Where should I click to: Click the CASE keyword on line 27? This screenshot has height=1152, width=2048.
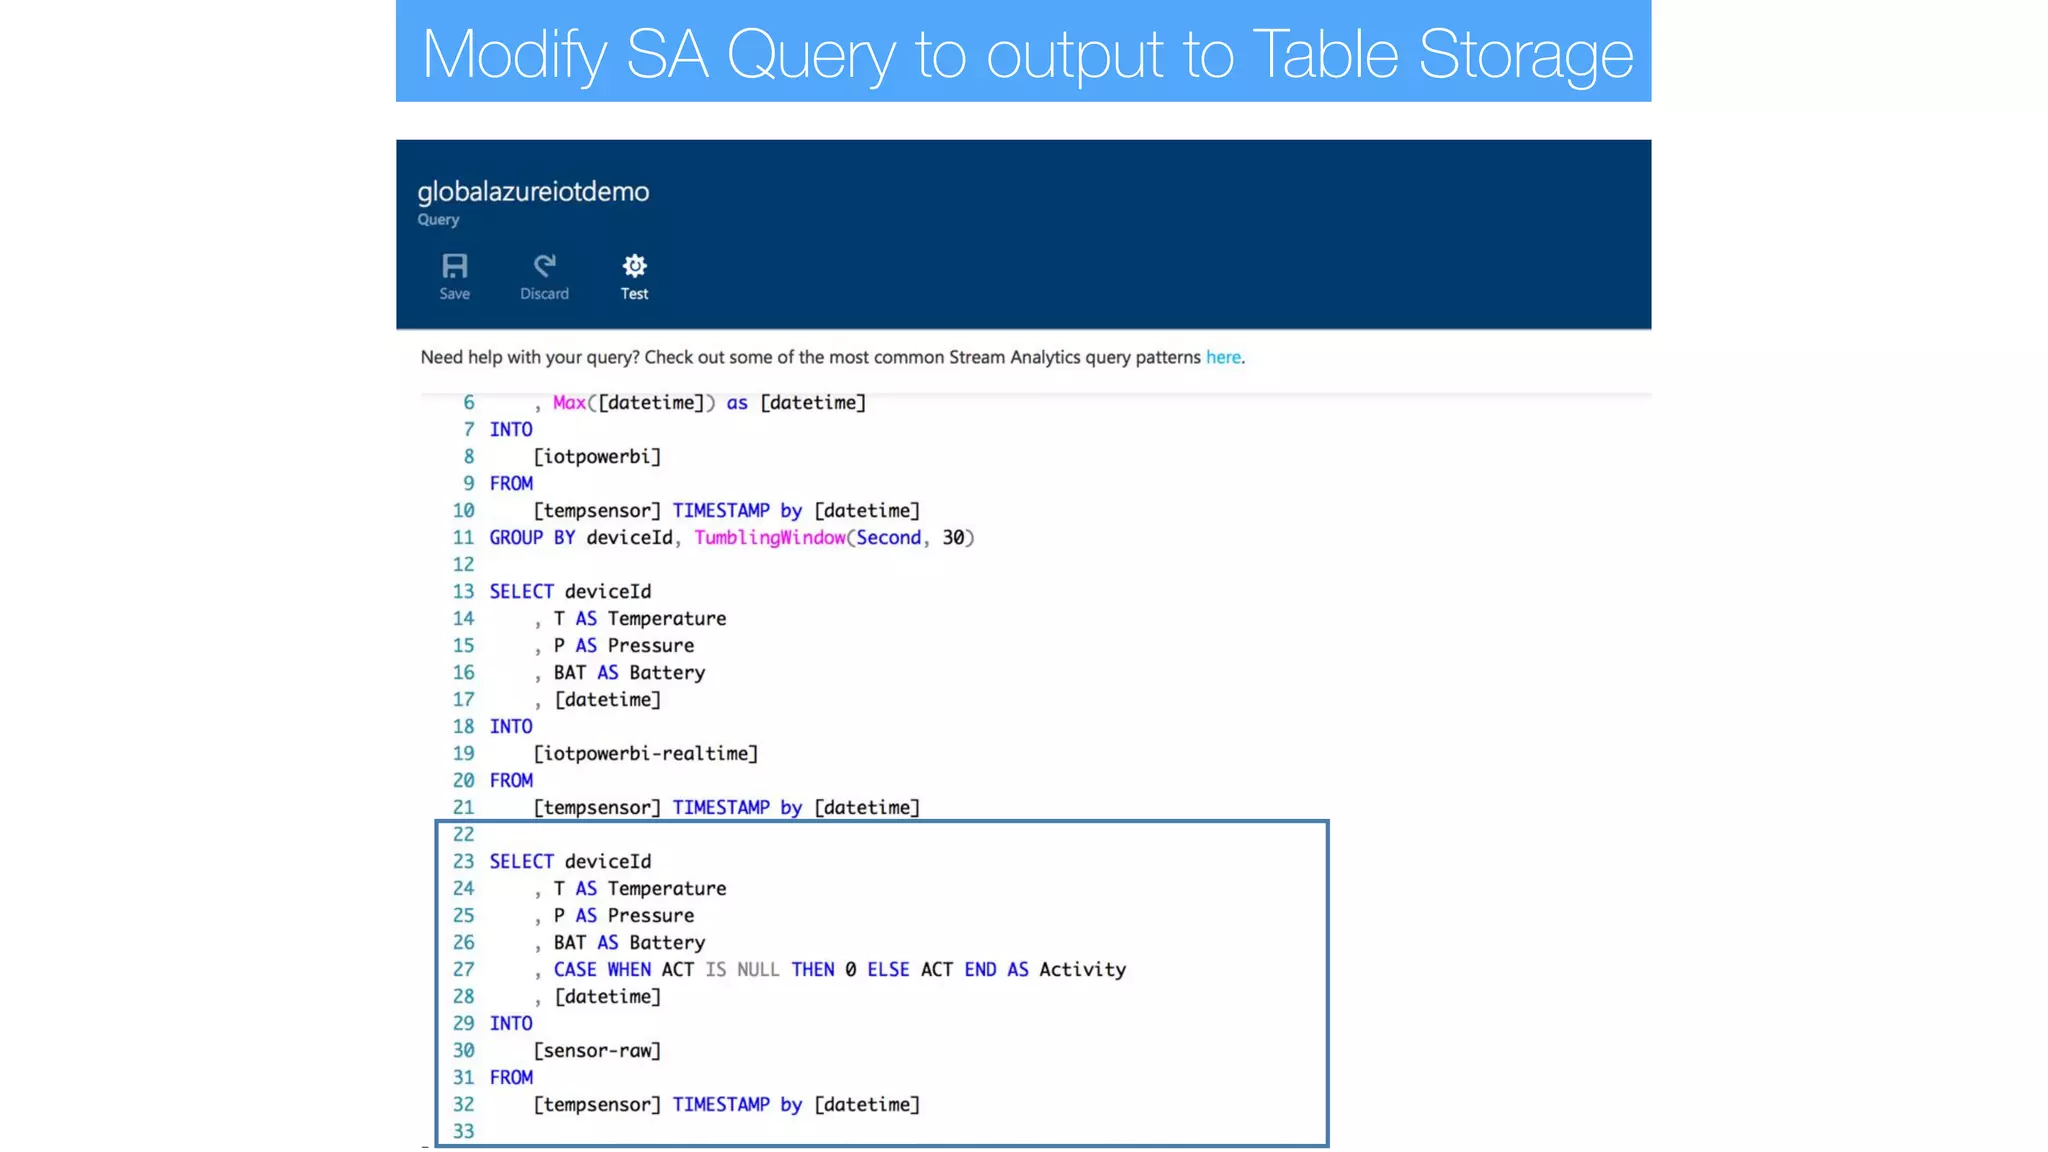tap(575, 970)
